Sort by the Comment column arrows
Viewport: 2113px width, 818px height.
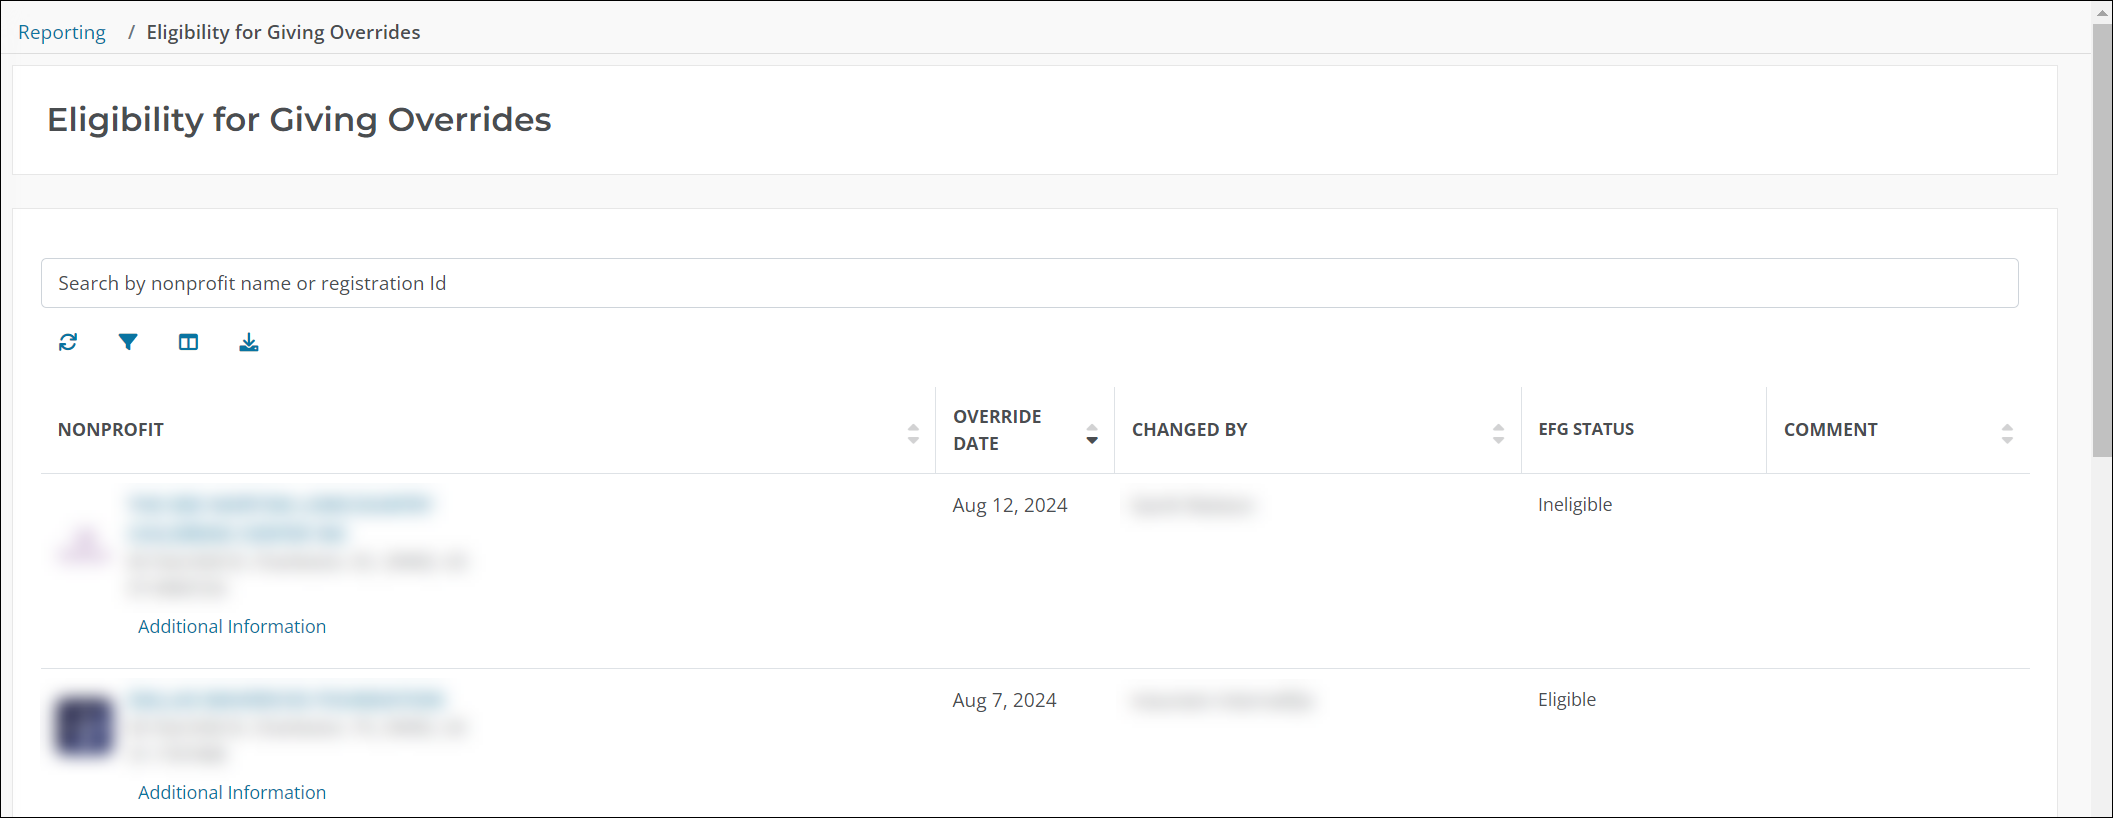click(x=2007, y=433)
